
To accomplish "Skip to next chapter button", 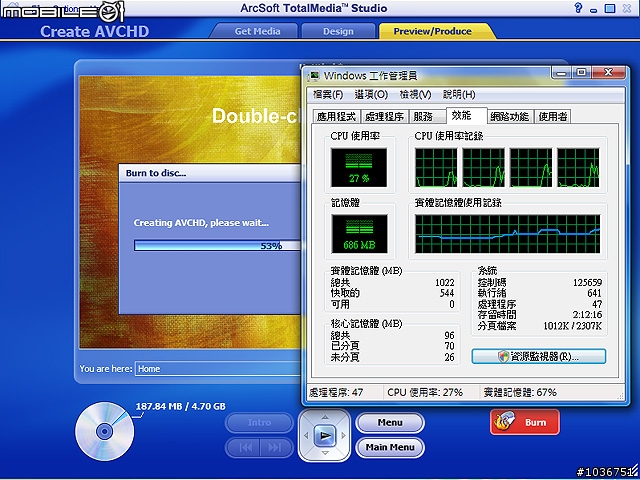I will pyautogui.click(x=275, y=448).
